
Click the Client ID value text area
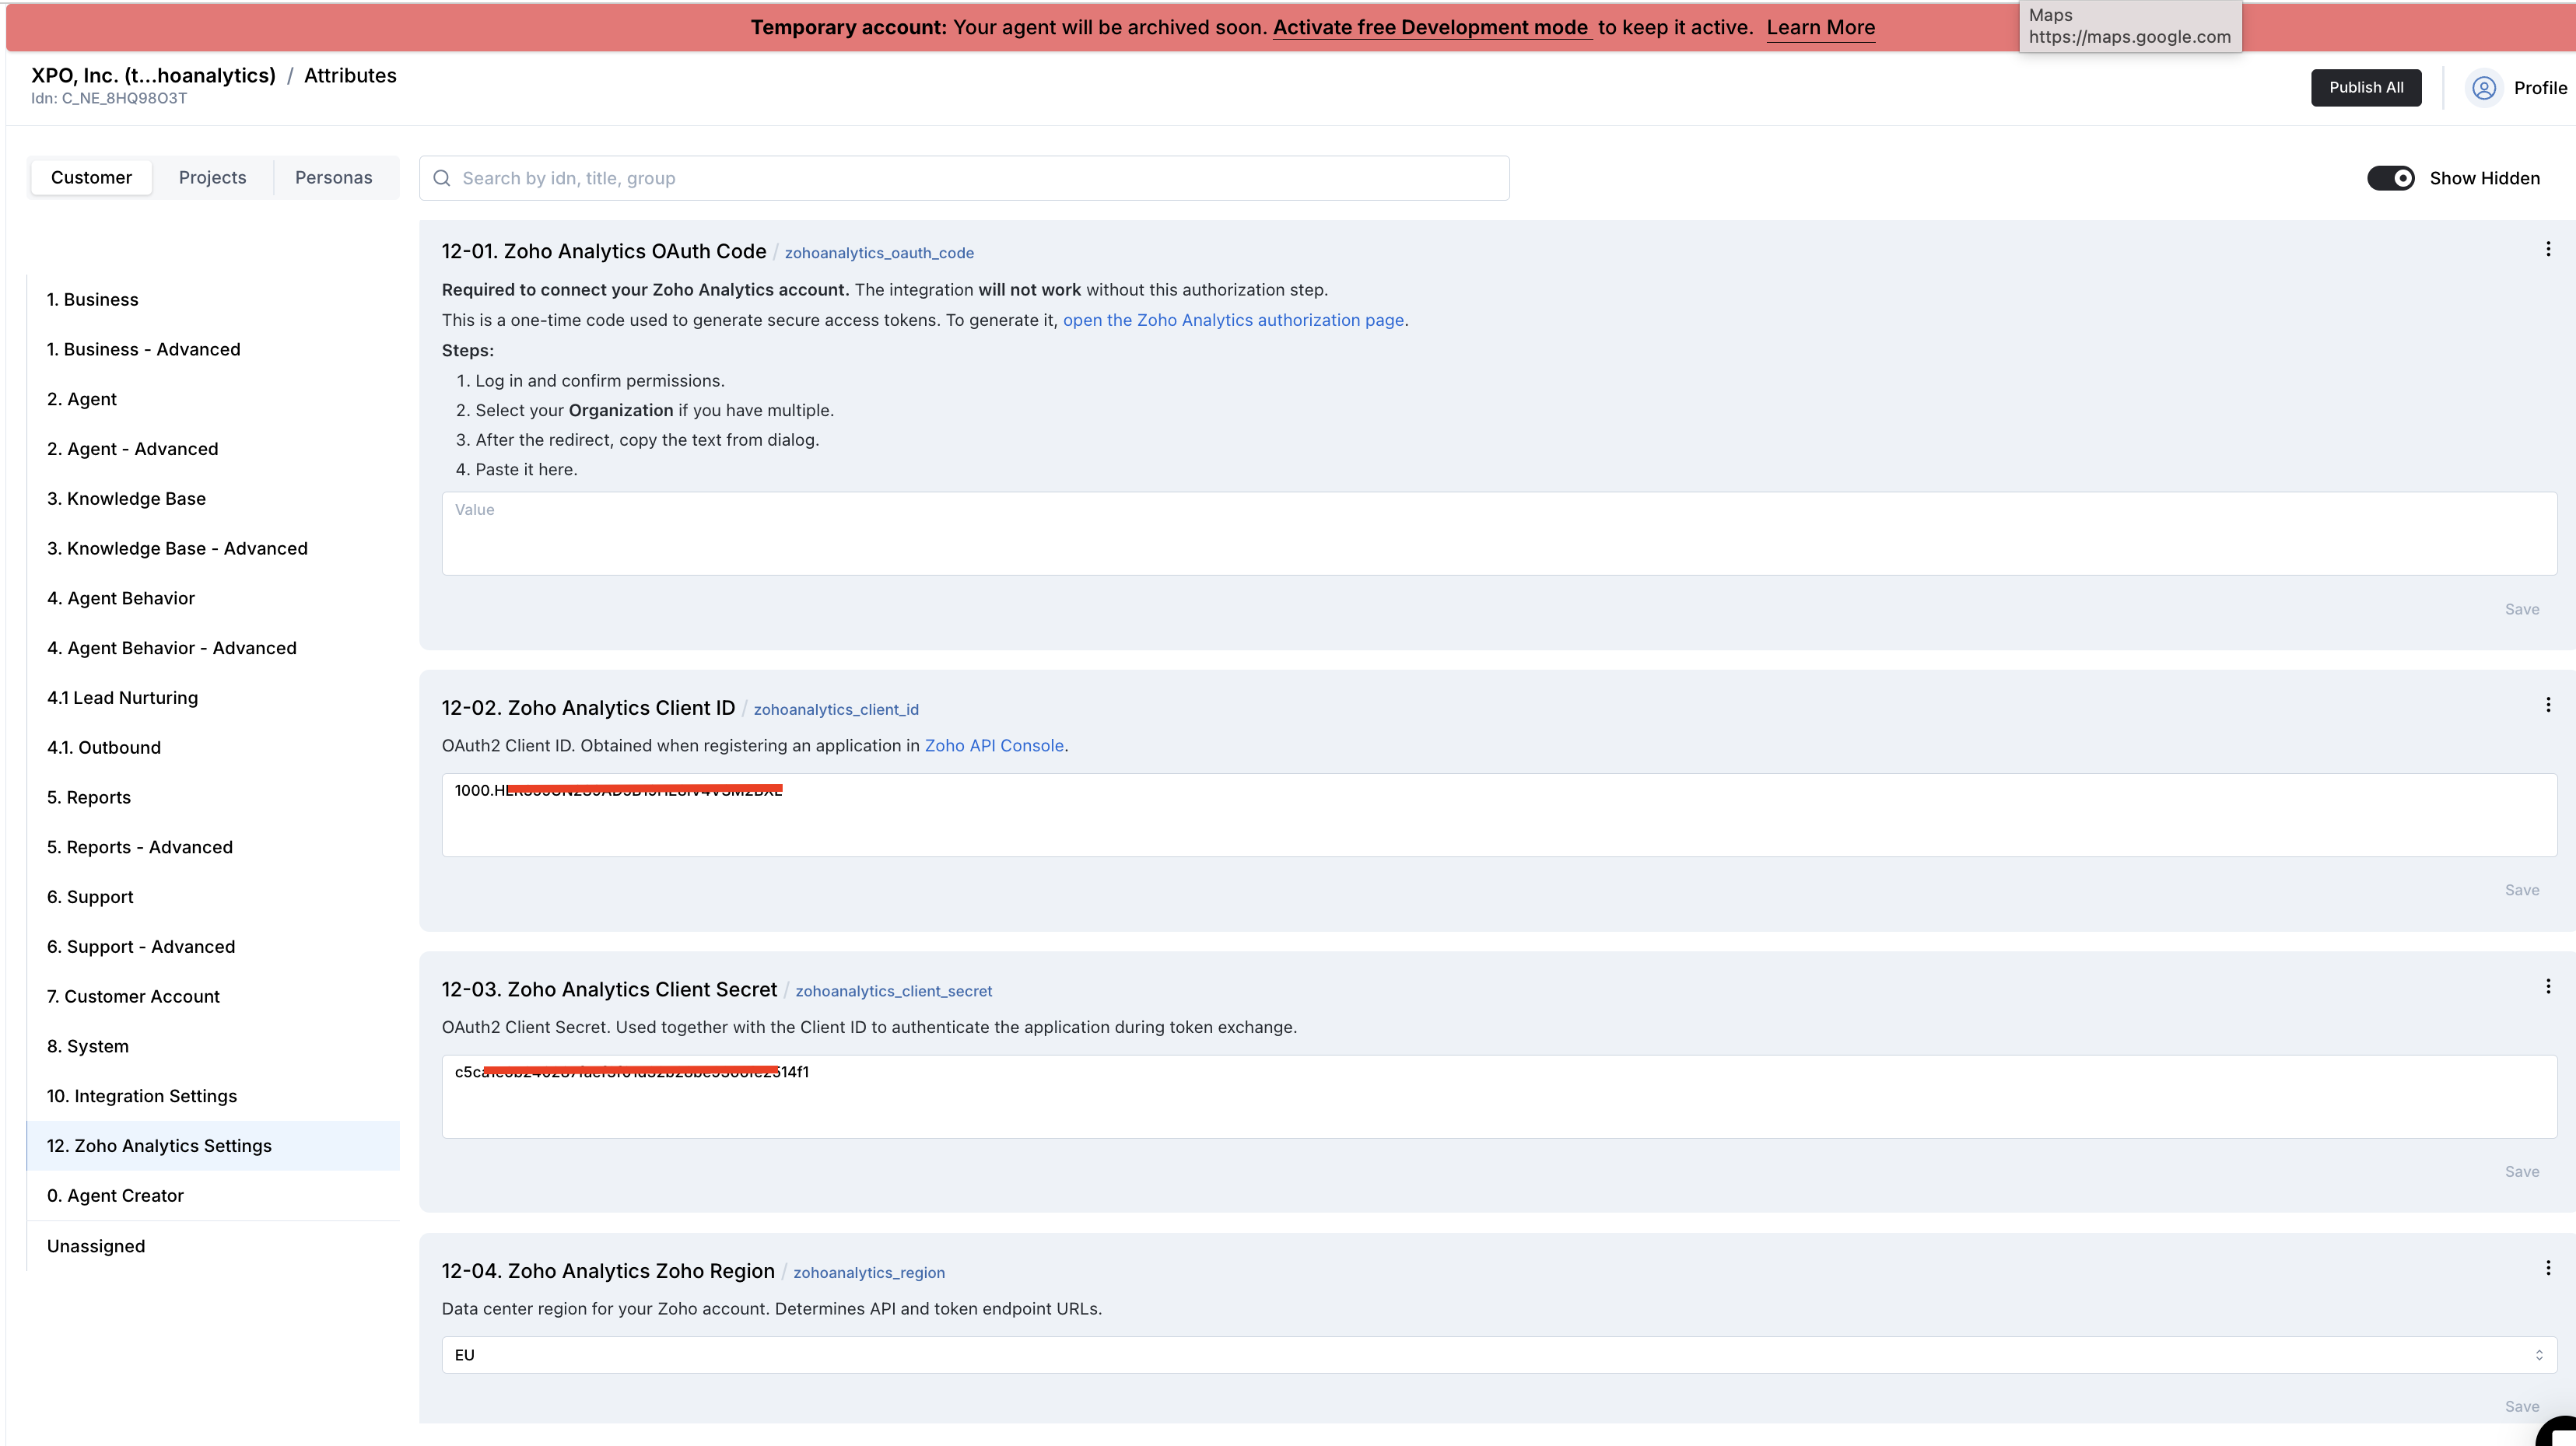(x=1499, y=815)
